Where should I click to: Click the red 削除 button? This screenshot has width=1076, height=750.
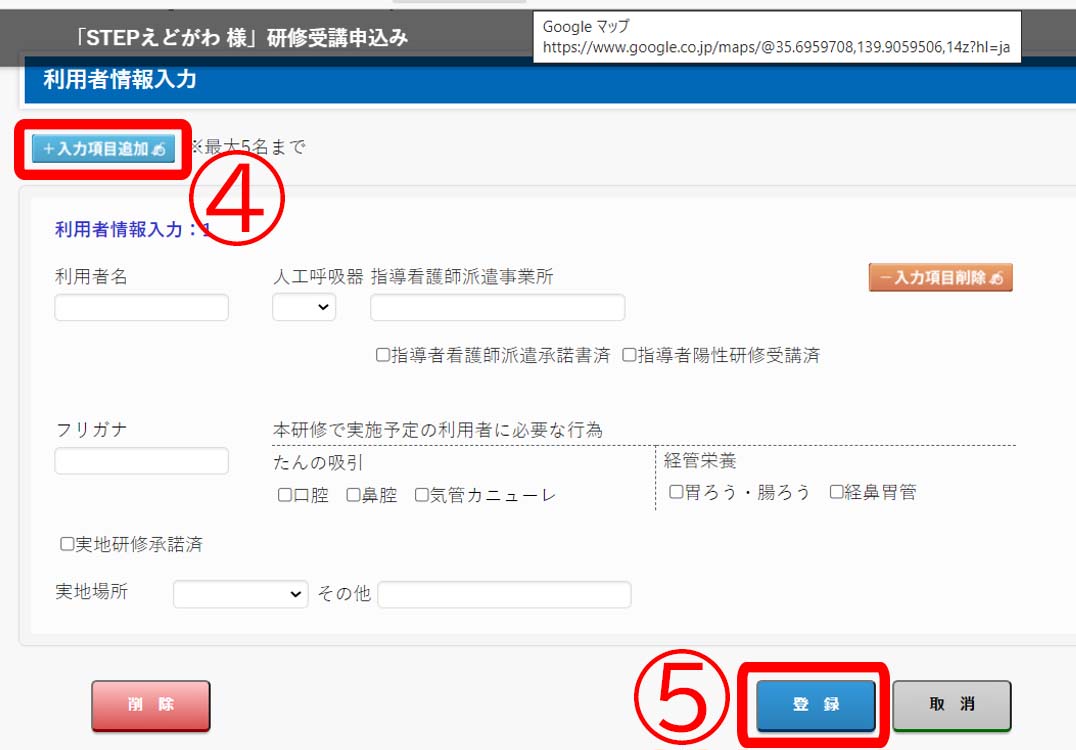click(x=151, y=705)
